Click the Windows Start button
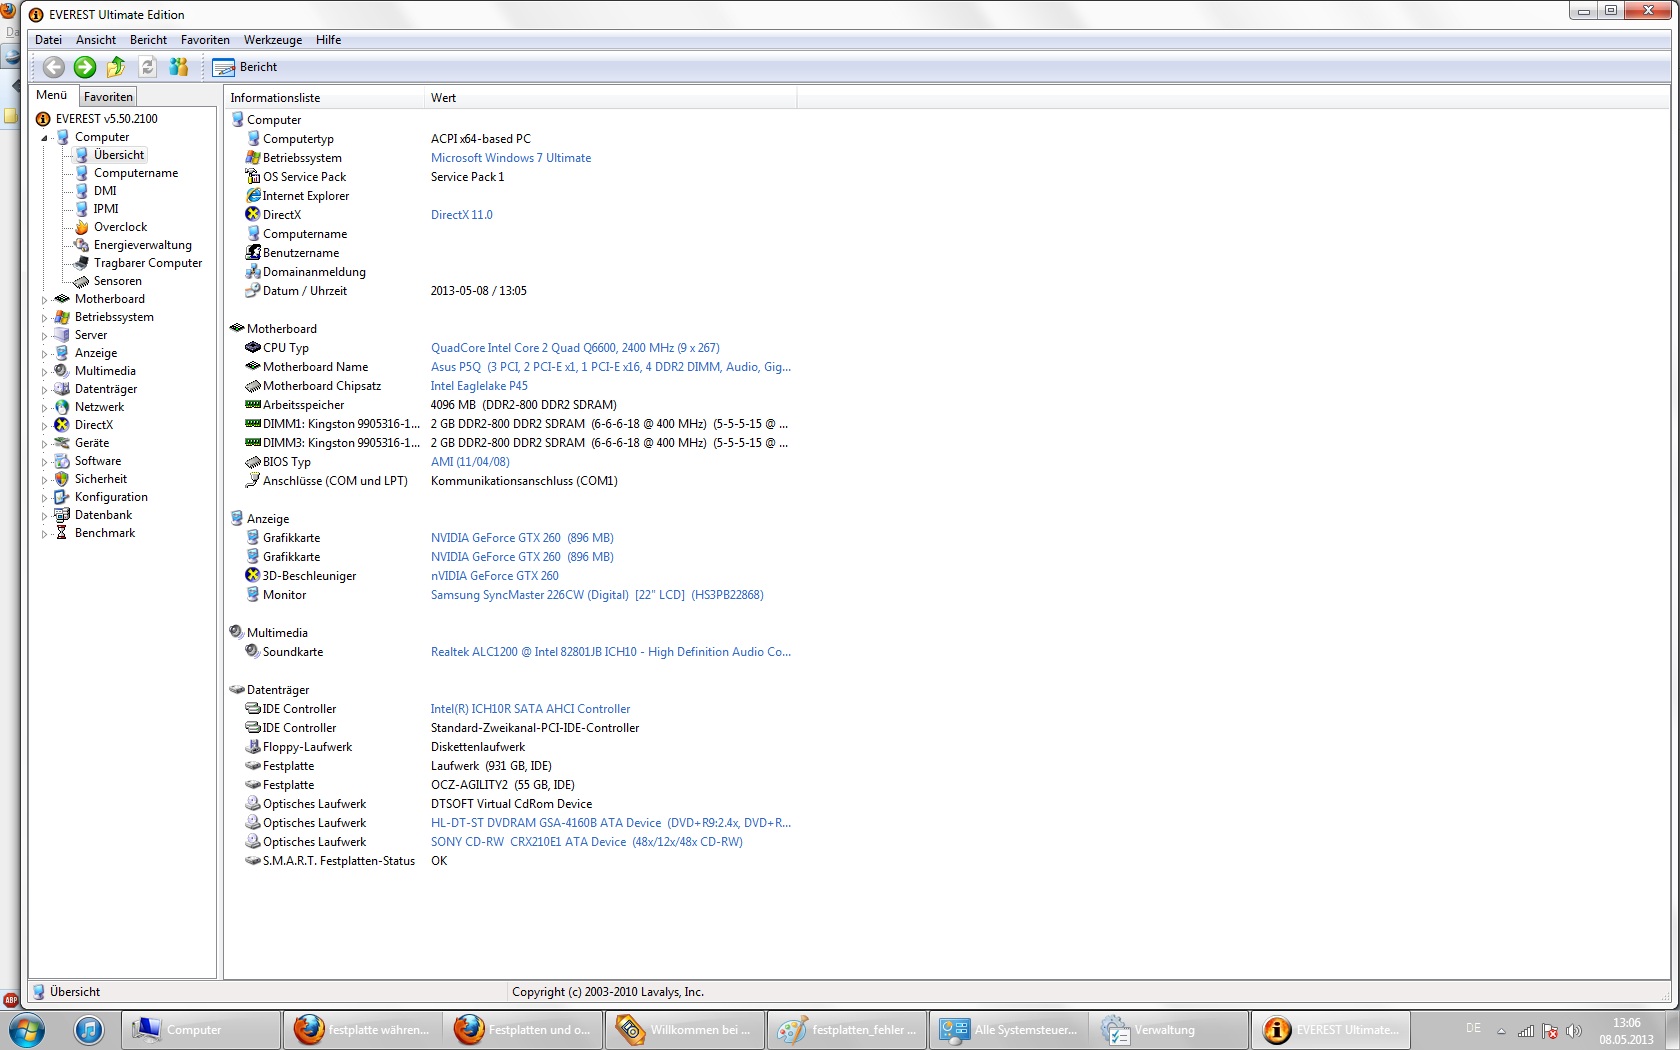This screenshot has height=1050, width=1680. point(26,1029)
